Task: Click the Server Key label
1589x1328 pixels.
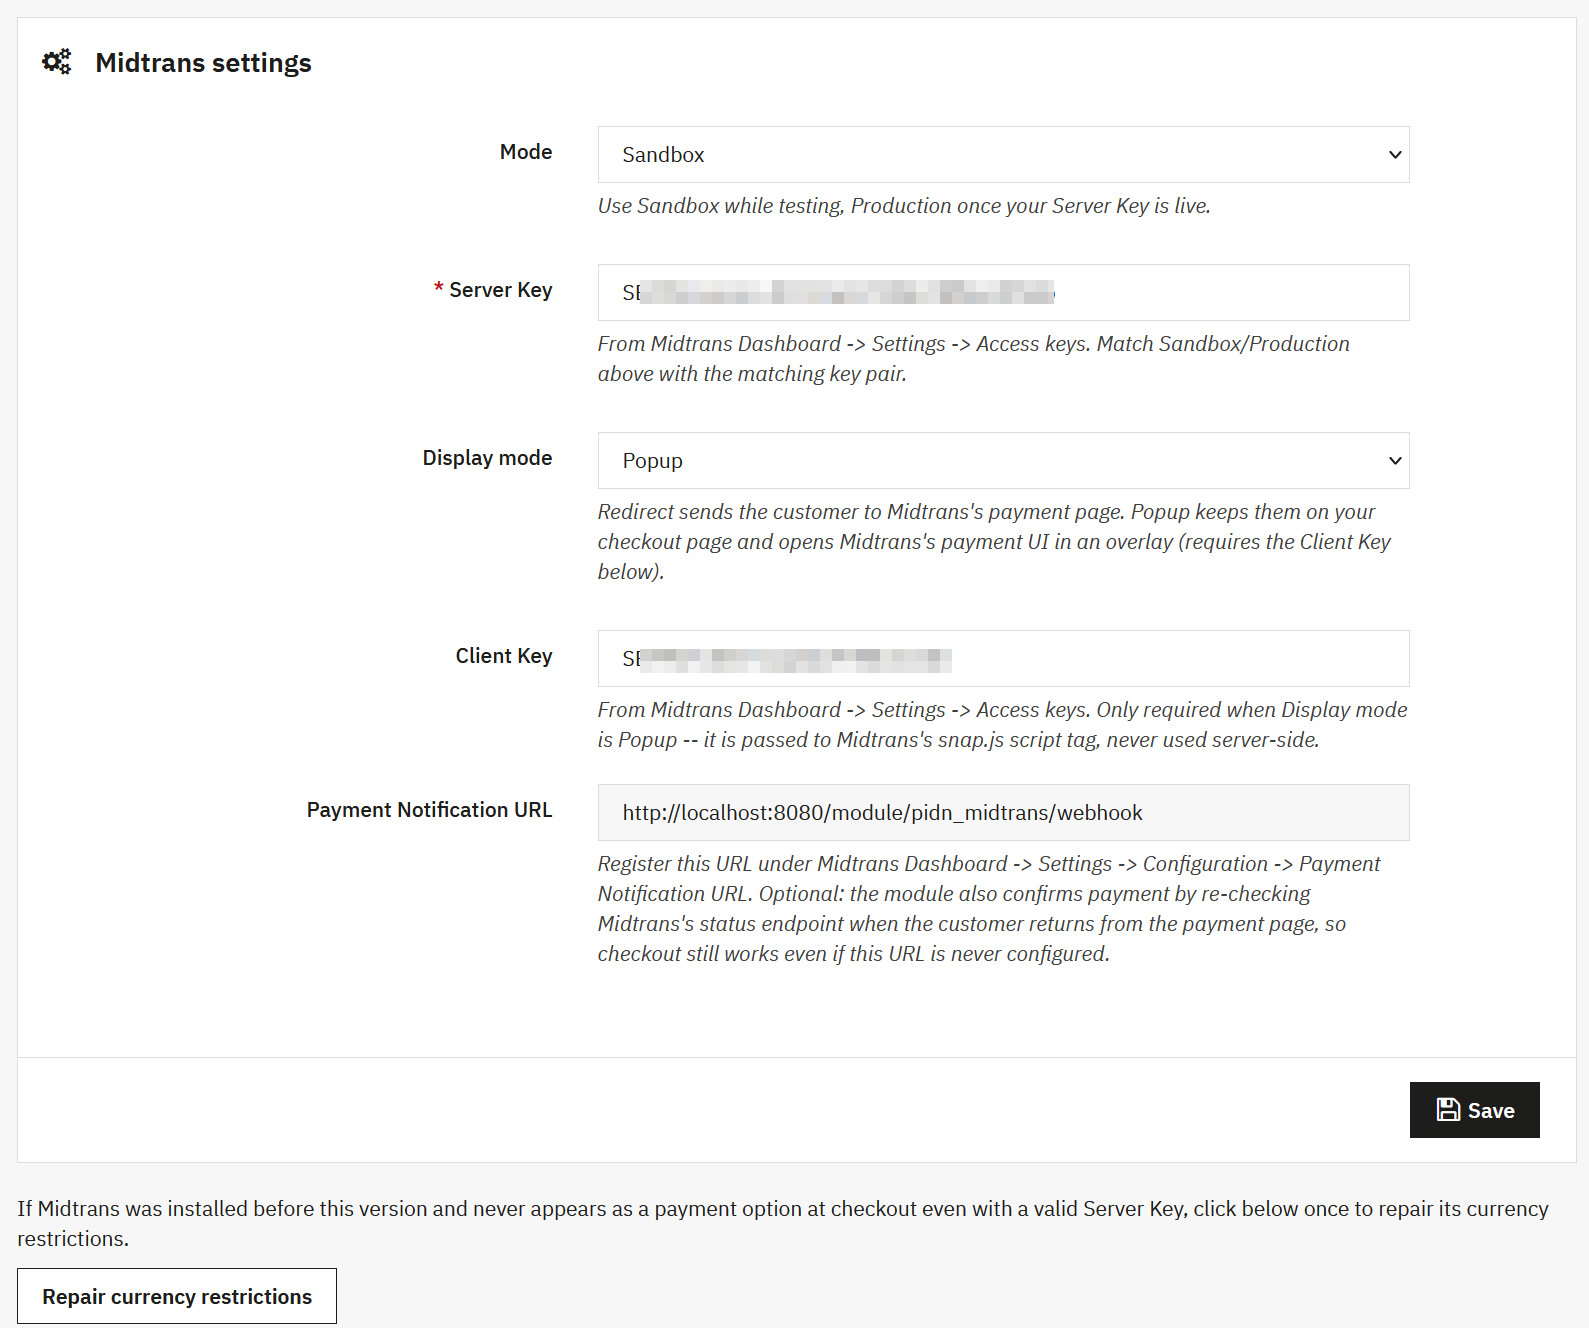Action: pyautogui.click(x=500, y=290)
